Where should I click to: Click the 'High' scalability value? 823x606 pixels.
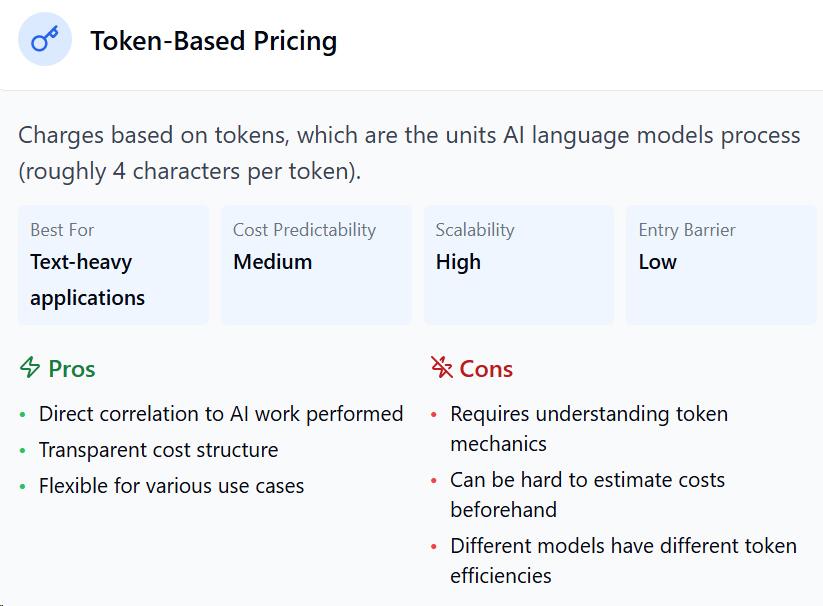point(458,262)
